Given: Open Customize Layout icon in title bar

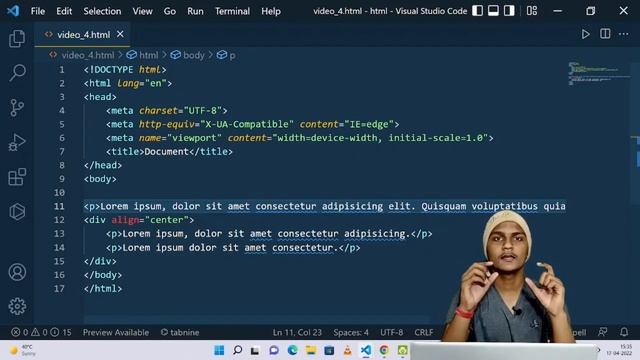Looking at the screenshot, I should coord(531,11).
